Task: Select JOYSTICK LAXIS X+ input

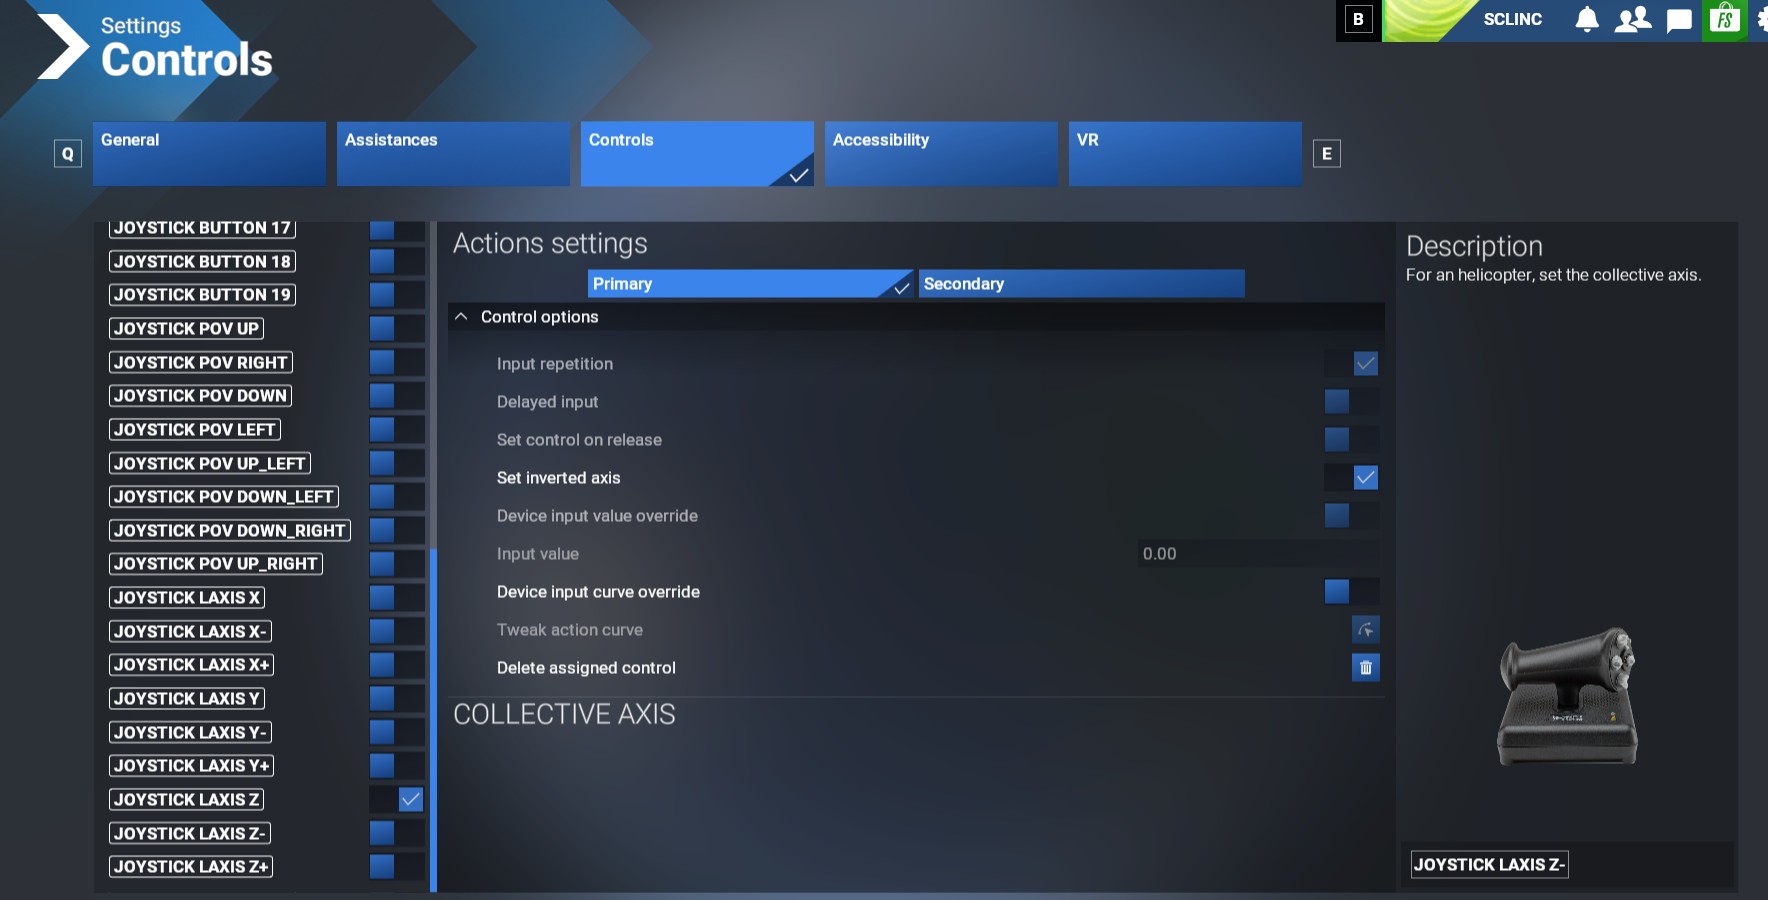Action: 191,665
